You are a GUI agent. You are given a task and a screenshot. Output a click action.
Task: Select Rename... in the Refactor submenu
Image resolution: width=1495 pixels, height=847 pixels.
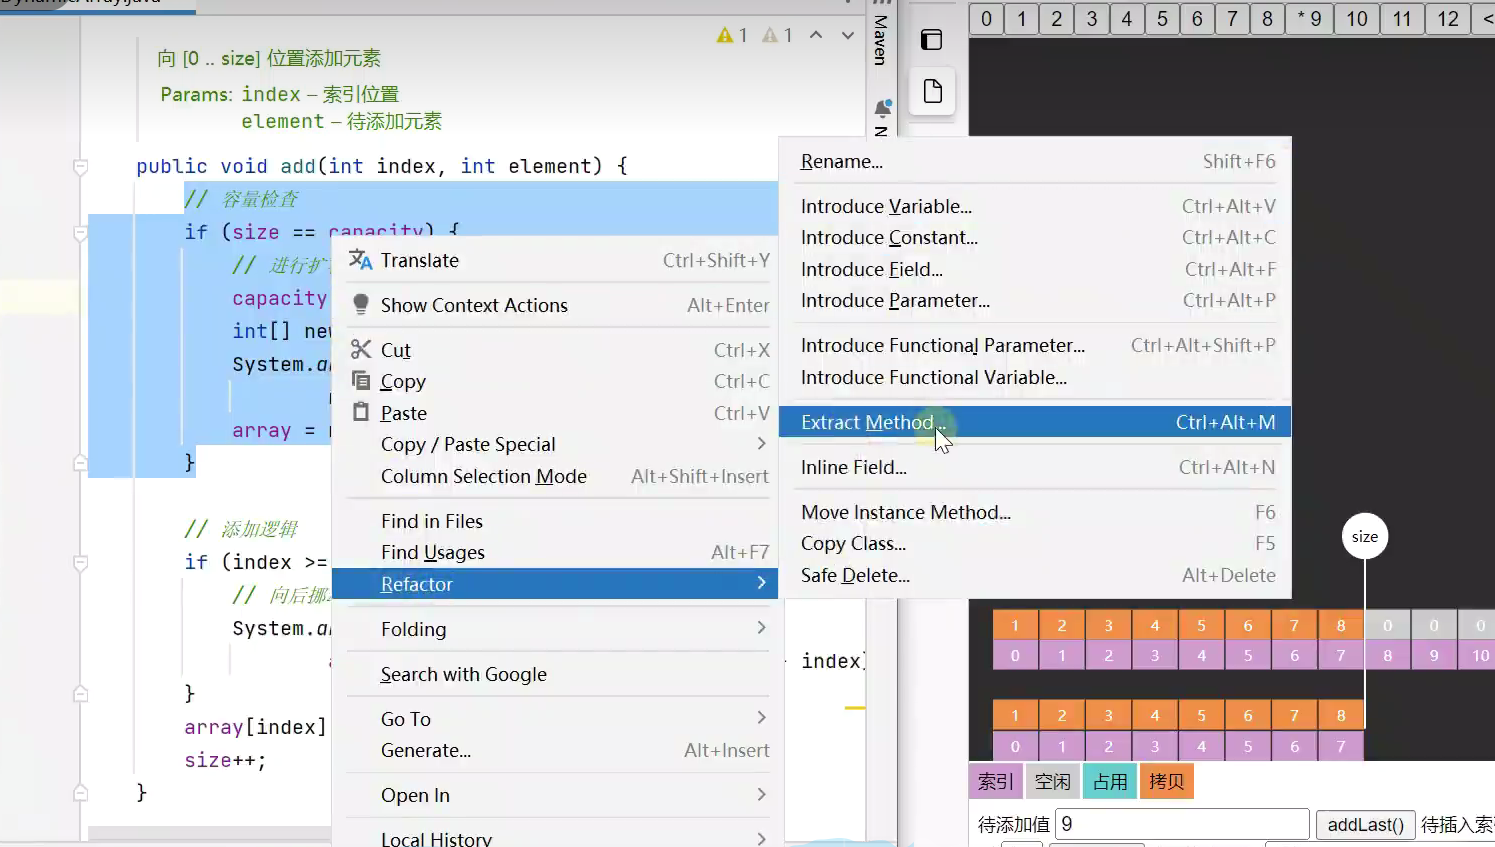pos(1035,161)
